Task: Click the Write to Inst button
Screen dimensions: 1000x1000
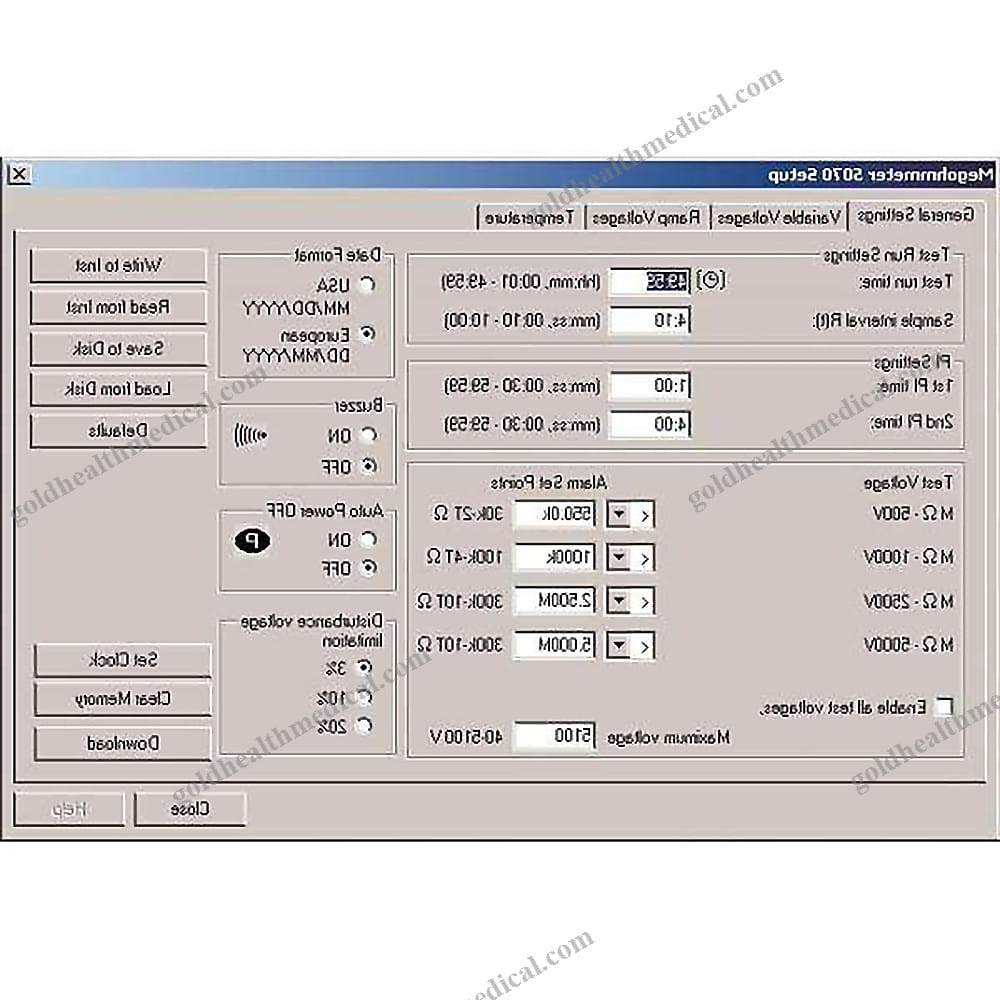Action: pos(119,265)
